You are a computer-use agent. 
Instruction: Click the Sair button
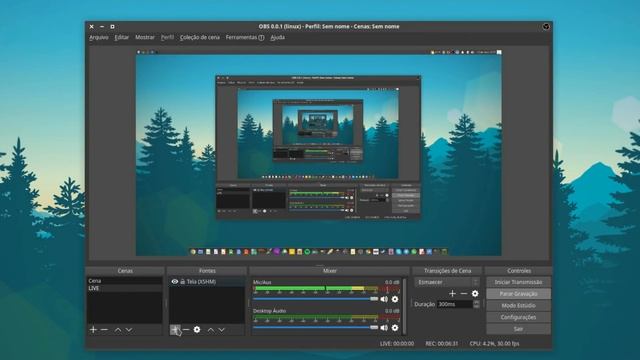click(x=518, y=329)
